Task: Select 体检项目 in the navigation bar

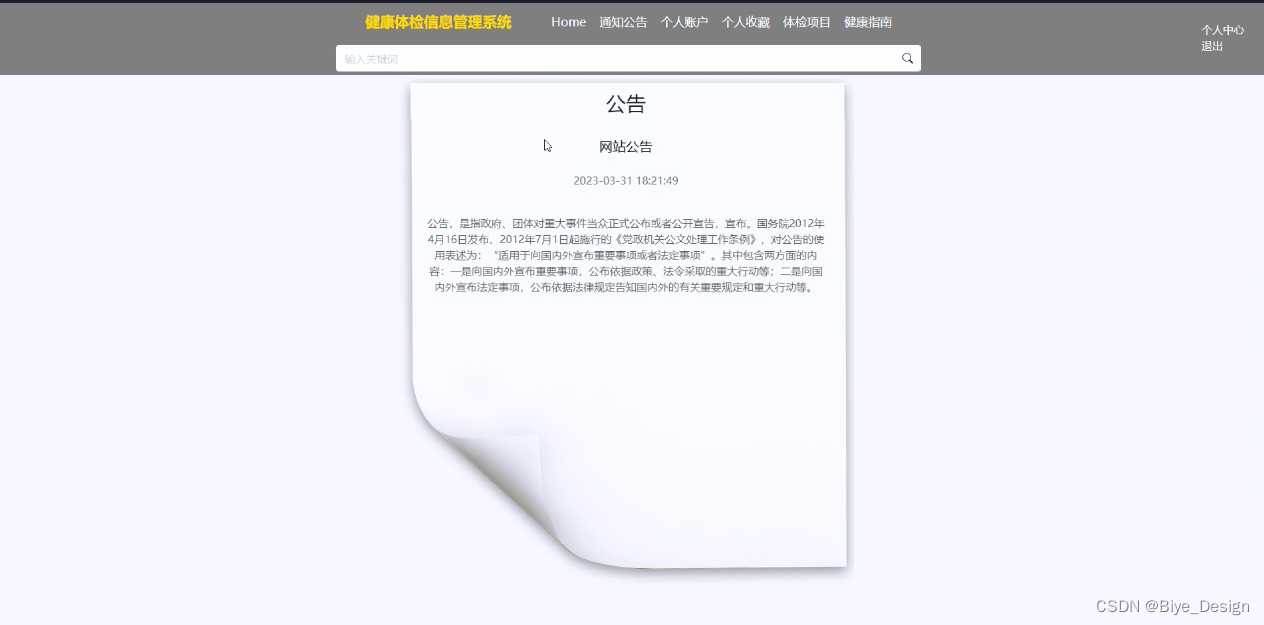Action: tap(806, 22)
